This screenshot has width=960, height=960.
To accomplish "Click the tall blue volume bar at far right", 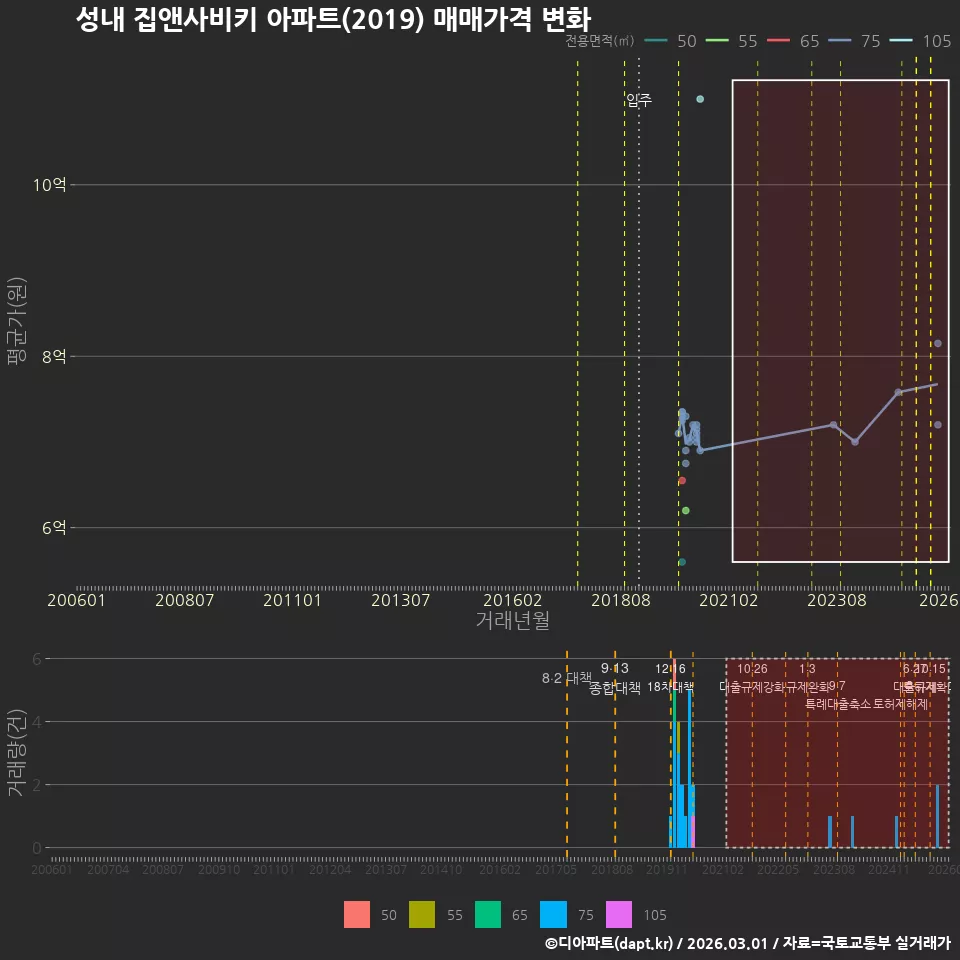I will point(937,816).
